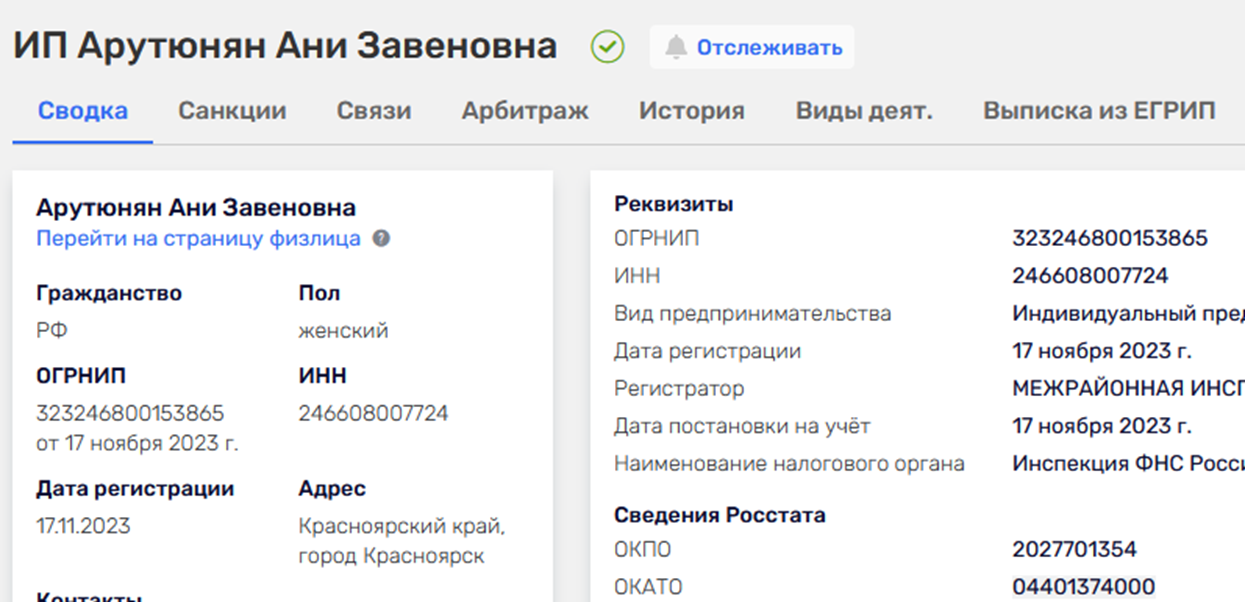Click the page title ИП Арутюнян Ани Завеновна
The height and width of the screenshot is (602, 1245).
285,46
